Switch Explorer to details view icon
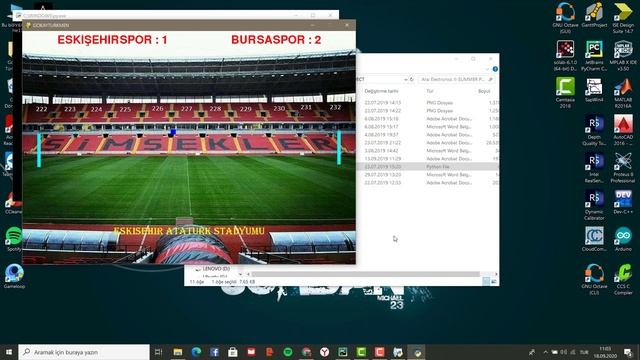This screenshot has width=640, height=360. (486, 281)
